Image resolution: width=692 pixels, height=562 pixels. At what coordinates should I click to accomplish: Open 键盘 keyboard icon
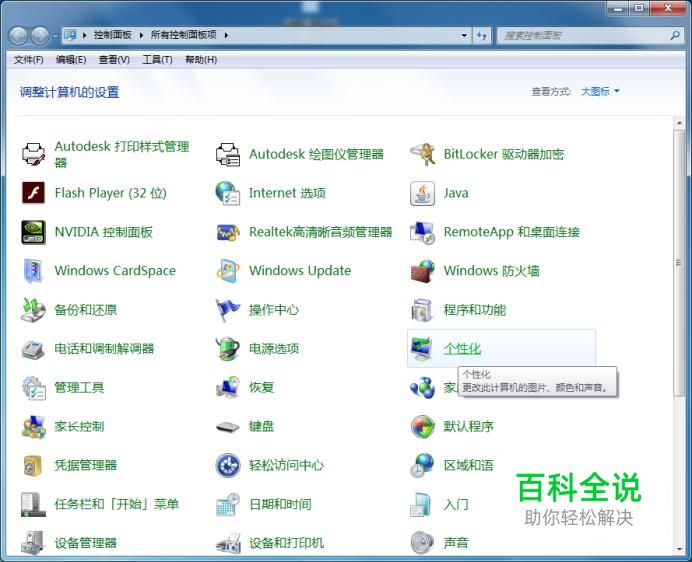pos(228,426)
